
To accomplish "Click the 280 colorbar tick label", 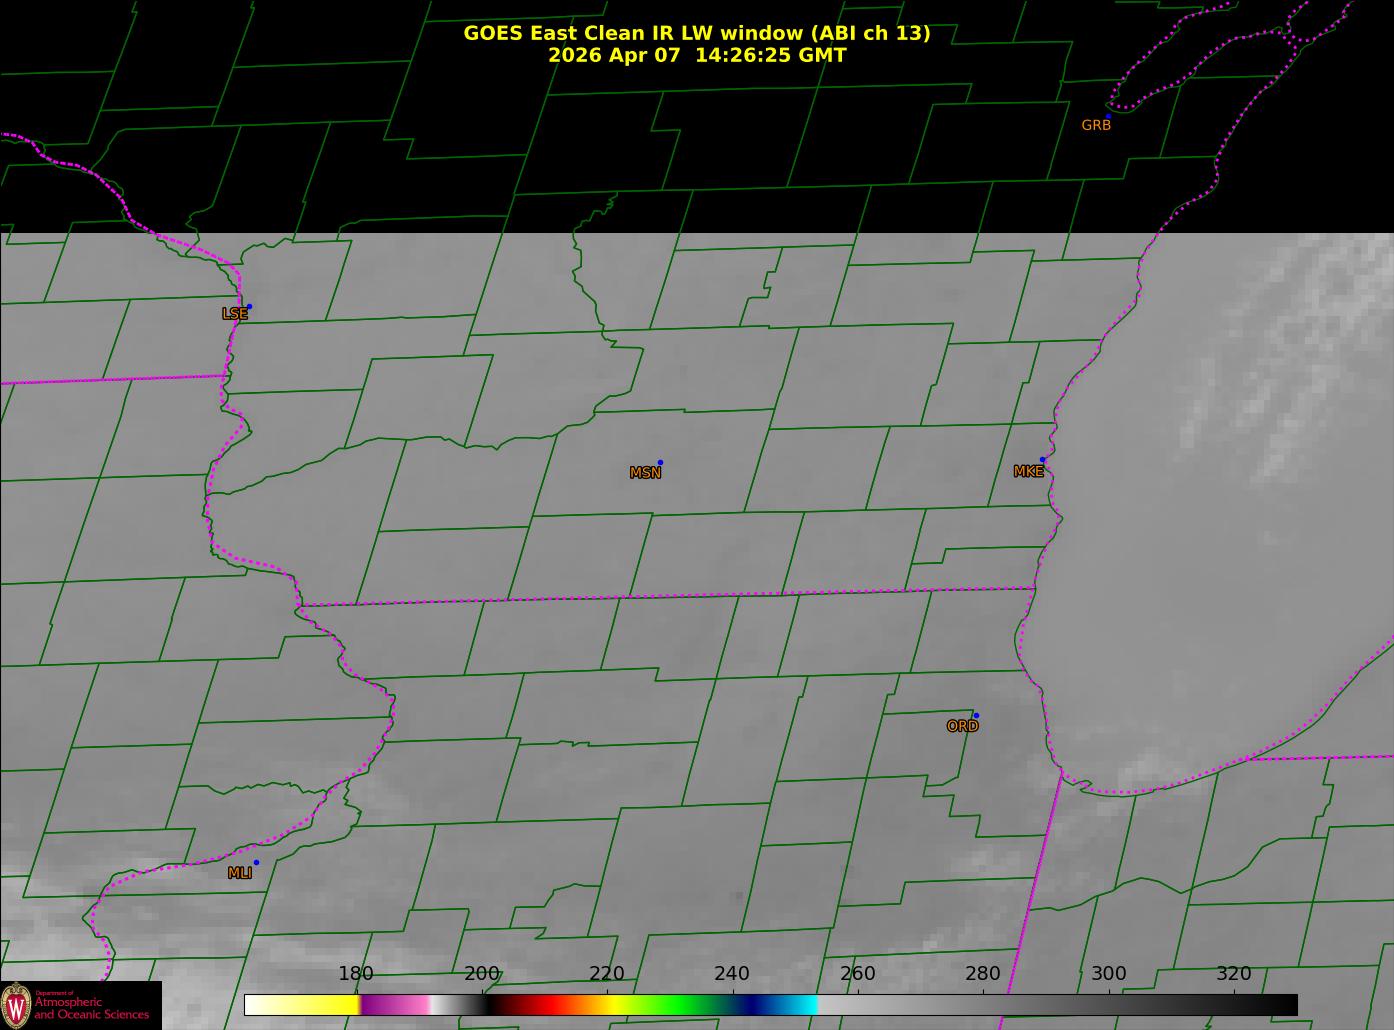I will pos(983,973).
